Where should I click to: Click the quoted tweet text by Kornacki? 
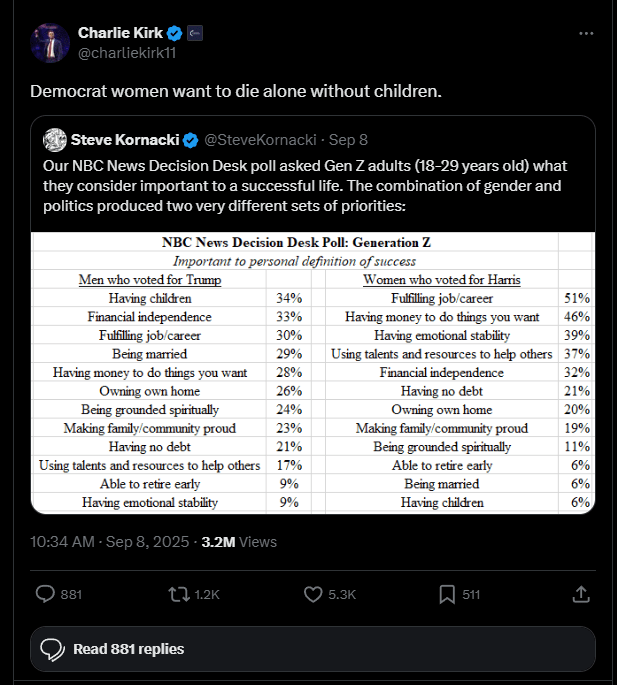tap(305, 186)
